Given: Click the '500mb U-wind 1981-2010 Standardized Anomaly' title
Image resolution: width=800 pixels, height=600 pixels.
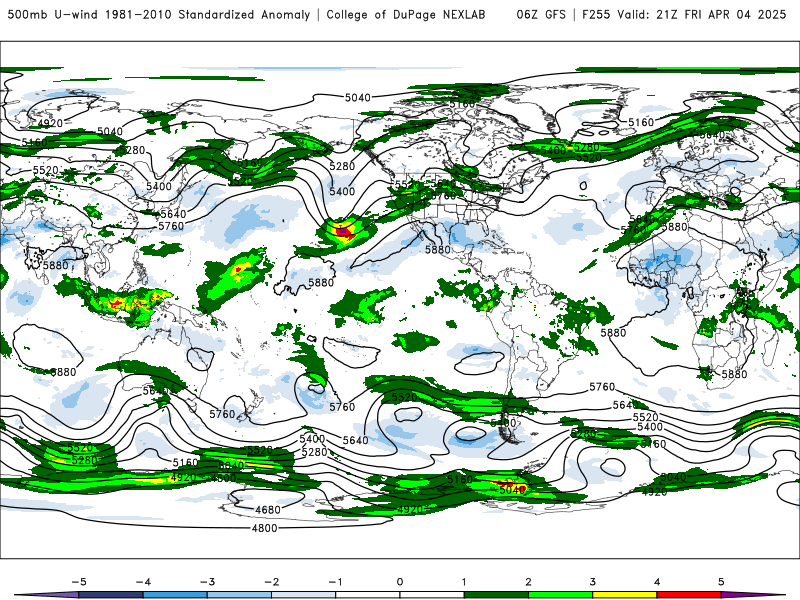Looking at the screenshot, I should (x=159, y=15).
